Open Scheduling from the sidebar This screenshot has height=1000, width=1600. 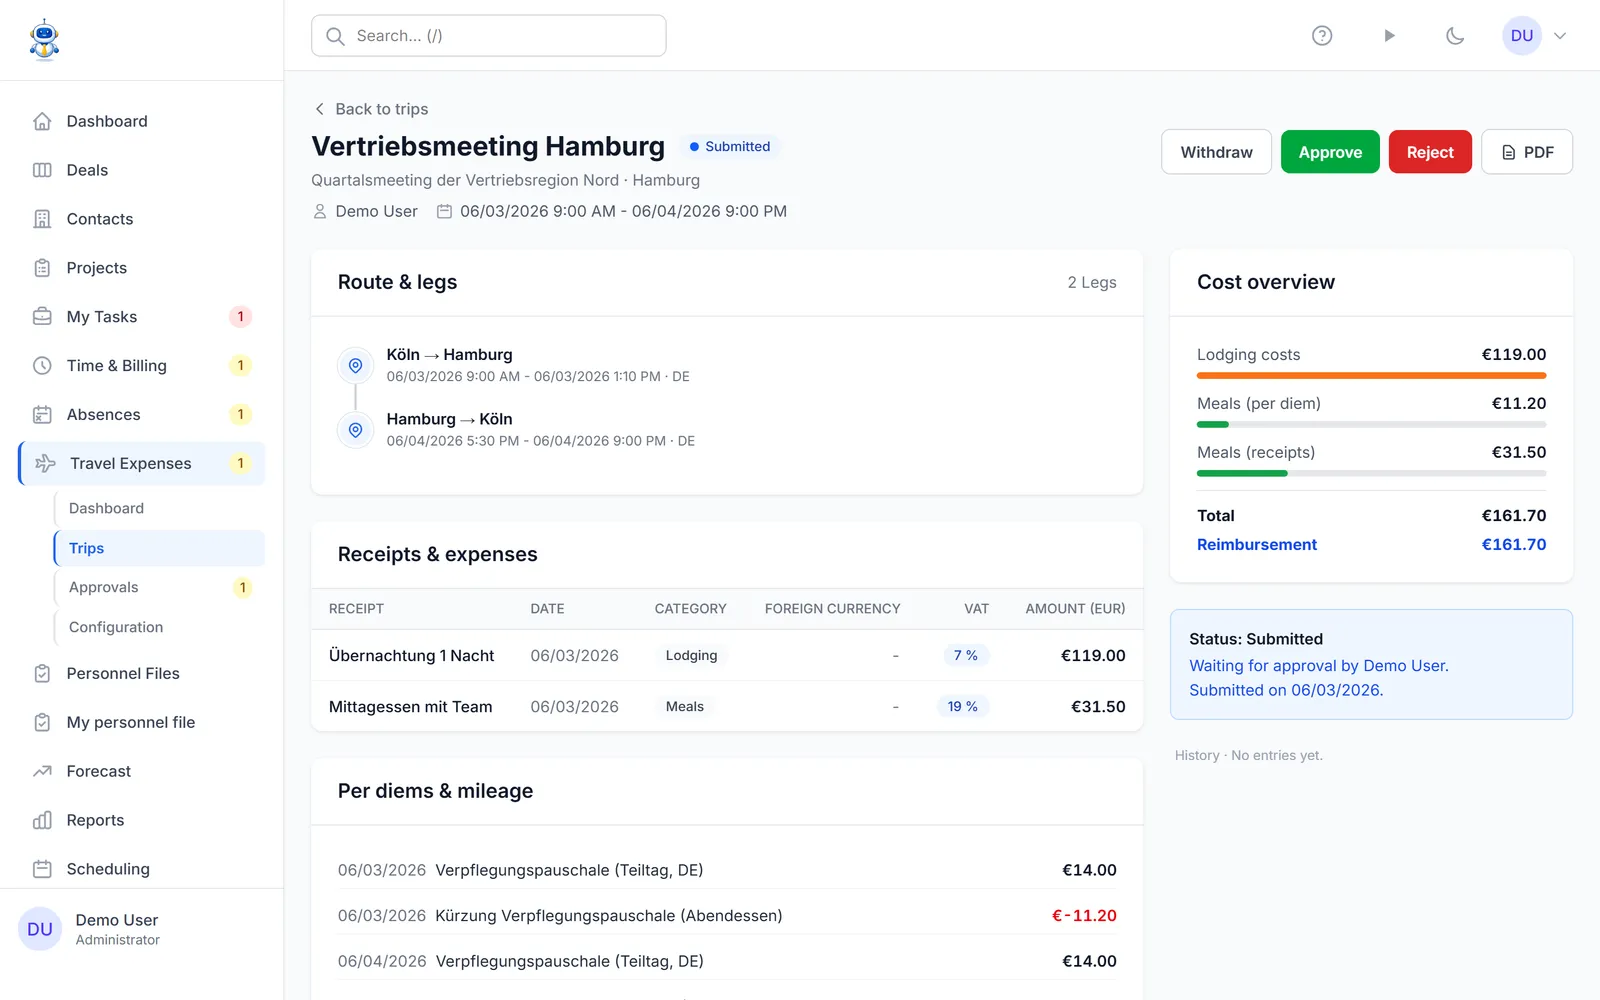142,870
